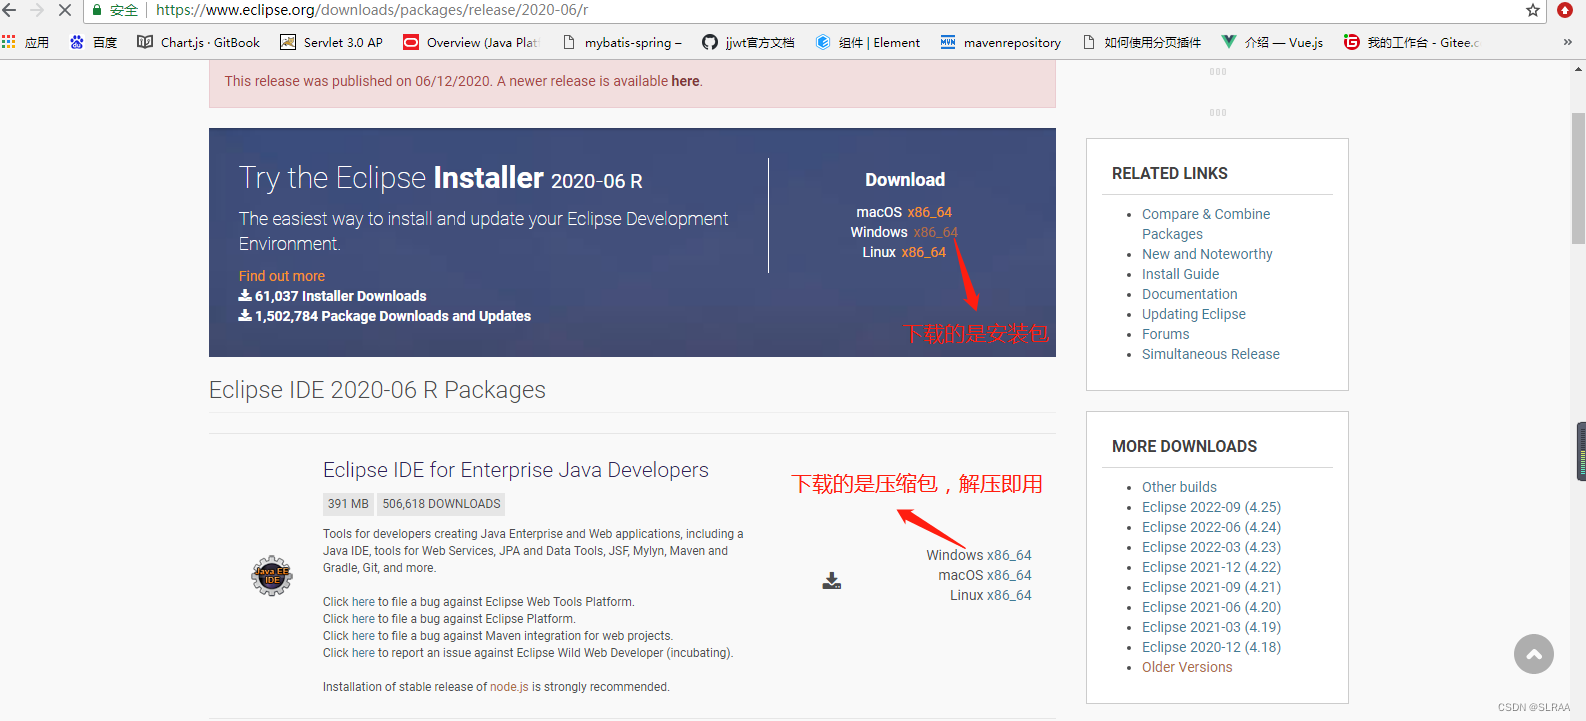The width and height of the screenshot is (1586, 721).
Task: Open Older Versions link
Action: [x=1187, y=667]
